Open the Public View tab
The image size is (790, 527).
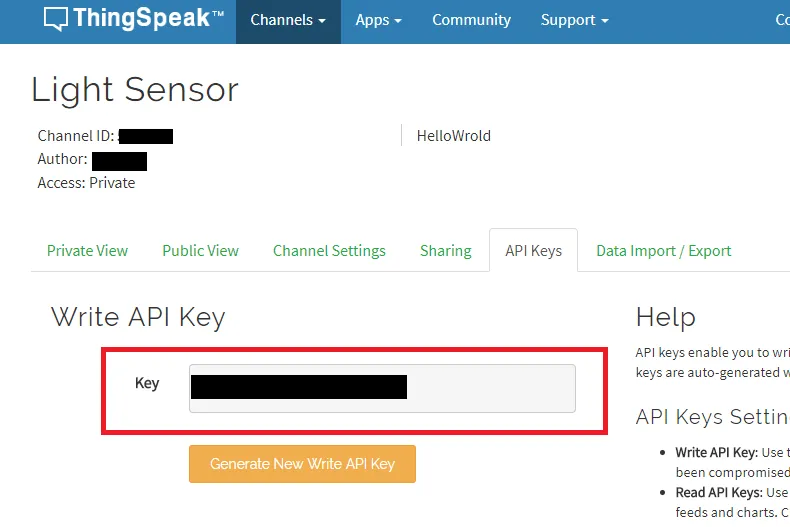[x=200, y=251]
